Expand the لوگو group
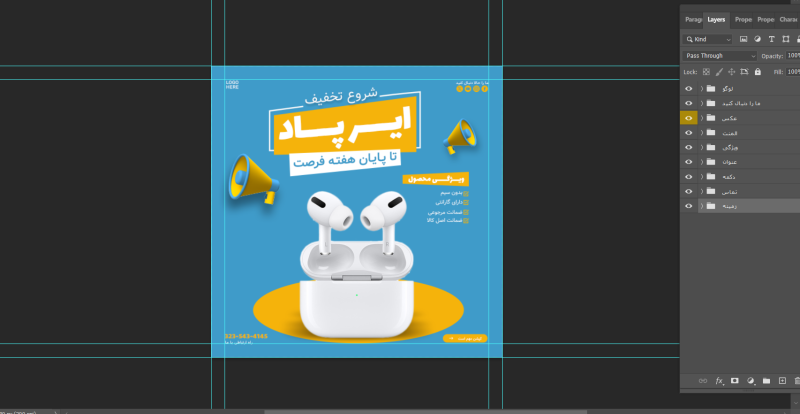 [x=702, y=89]
